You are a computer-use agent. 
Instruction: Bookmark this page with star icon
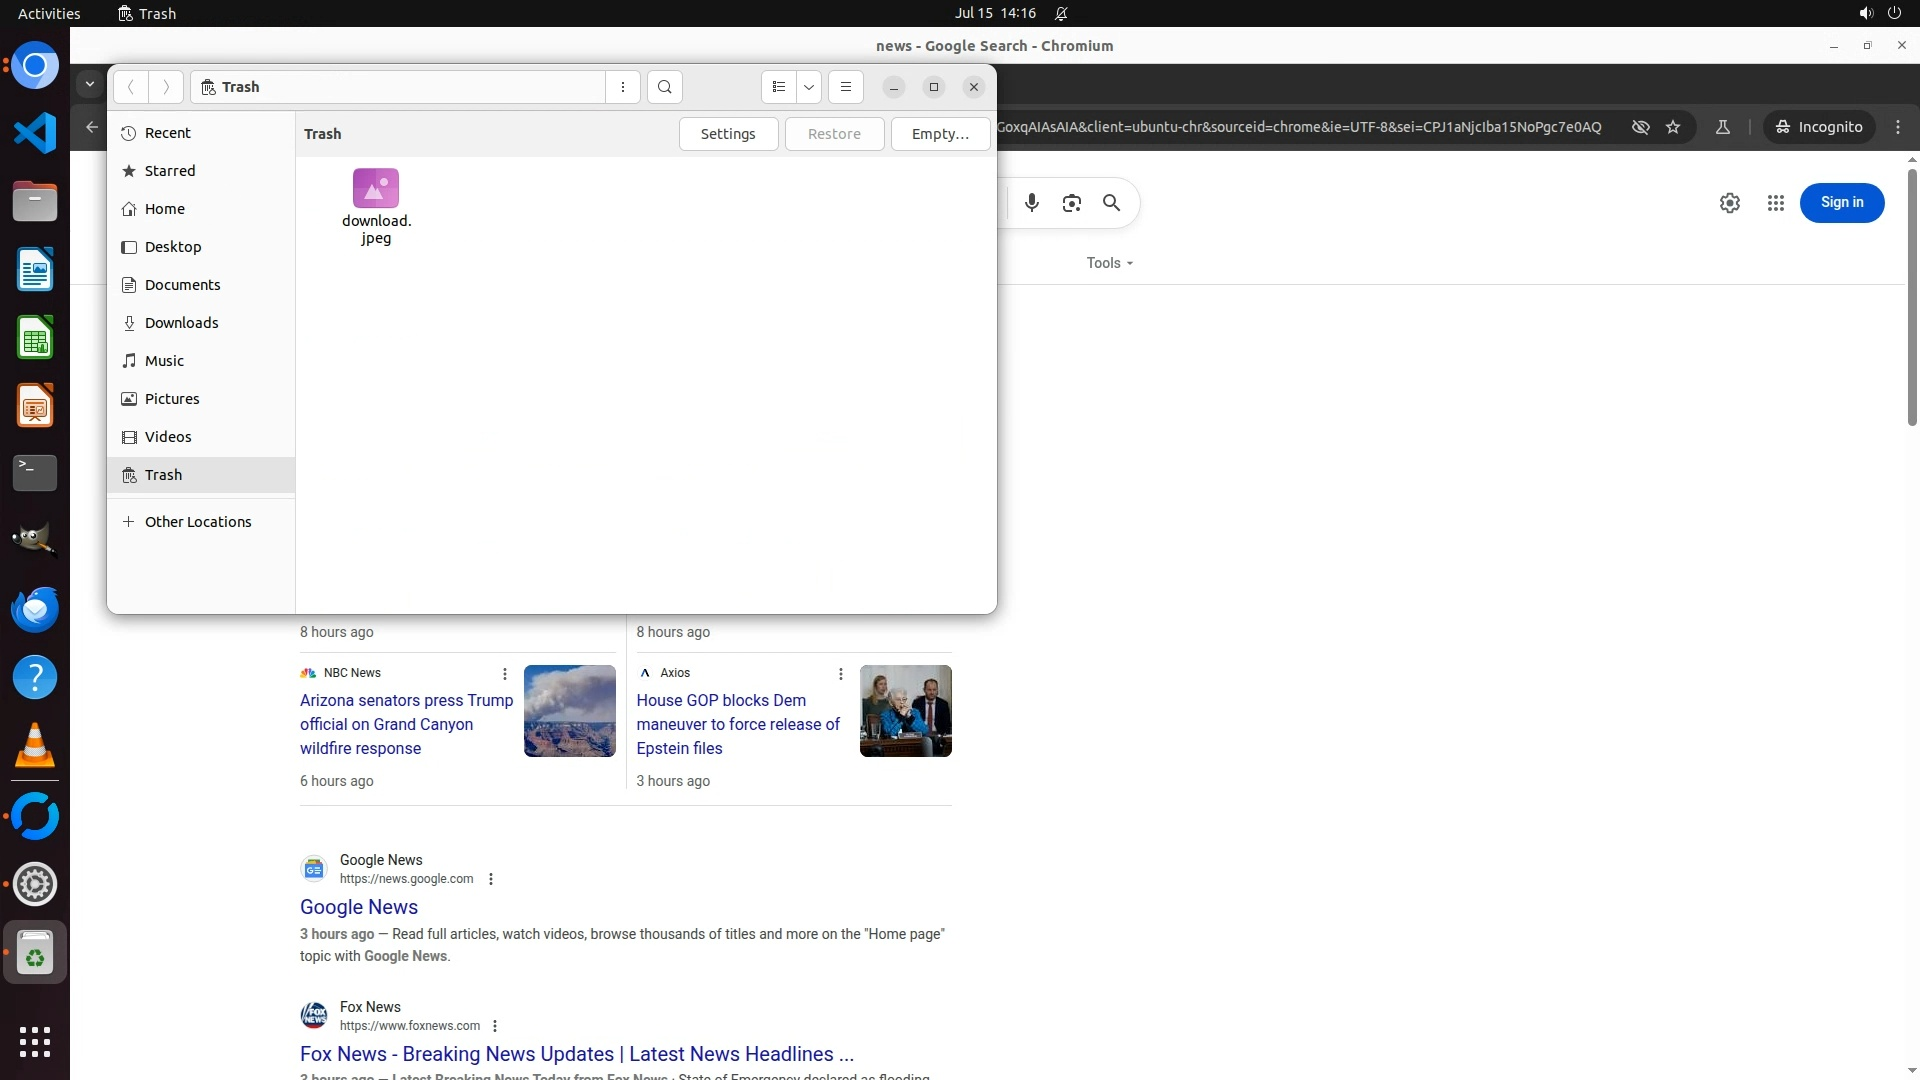pos(1673,127)
